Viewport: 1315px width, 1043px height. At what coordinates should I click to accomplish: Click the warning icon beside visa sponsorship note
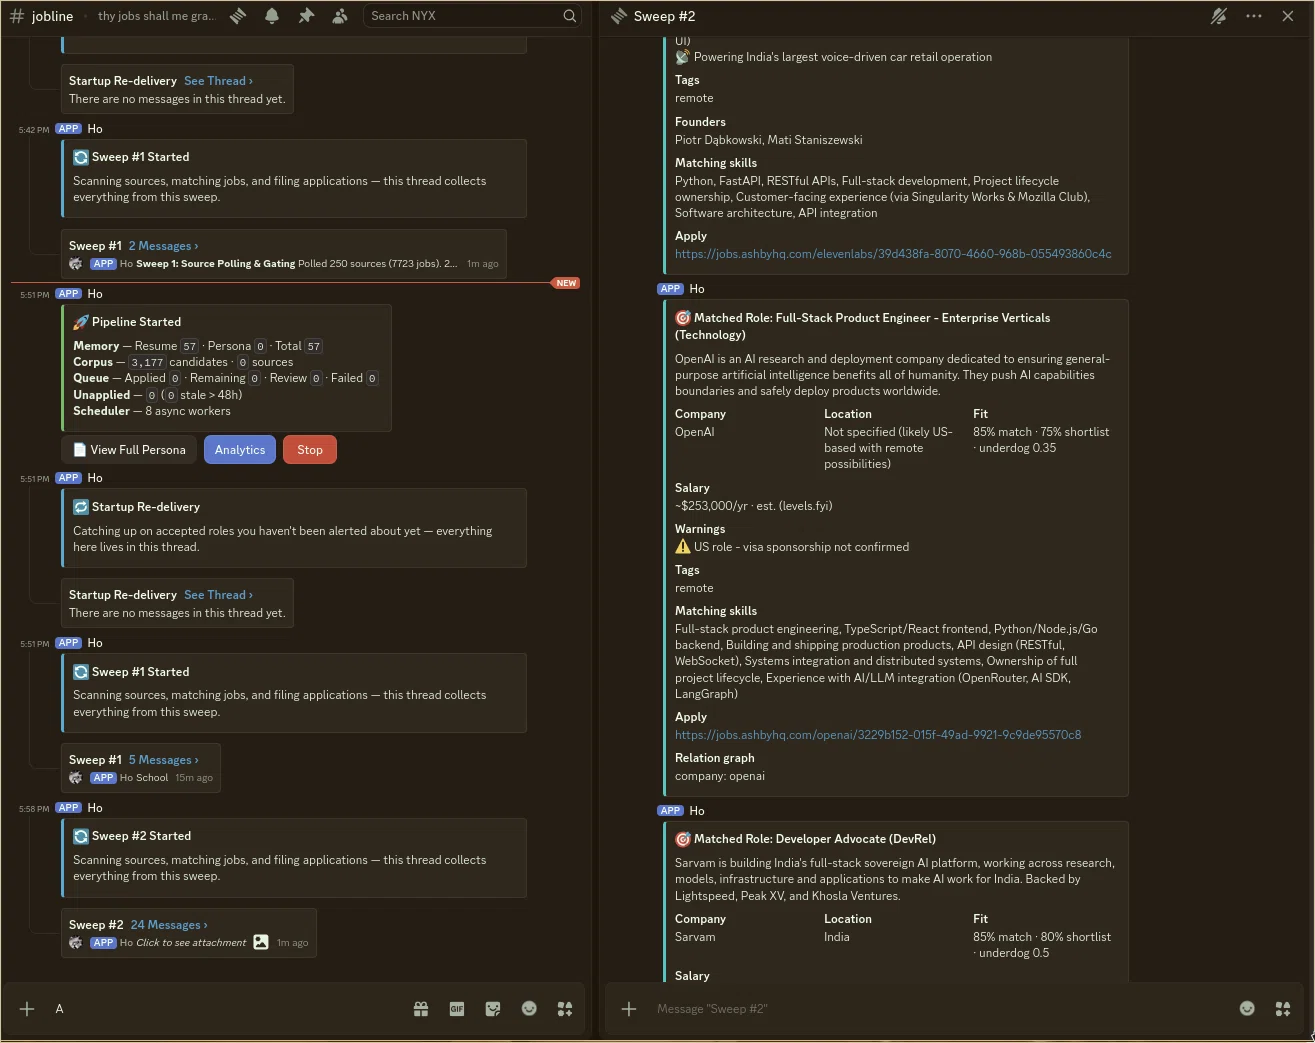coord(683,547)
